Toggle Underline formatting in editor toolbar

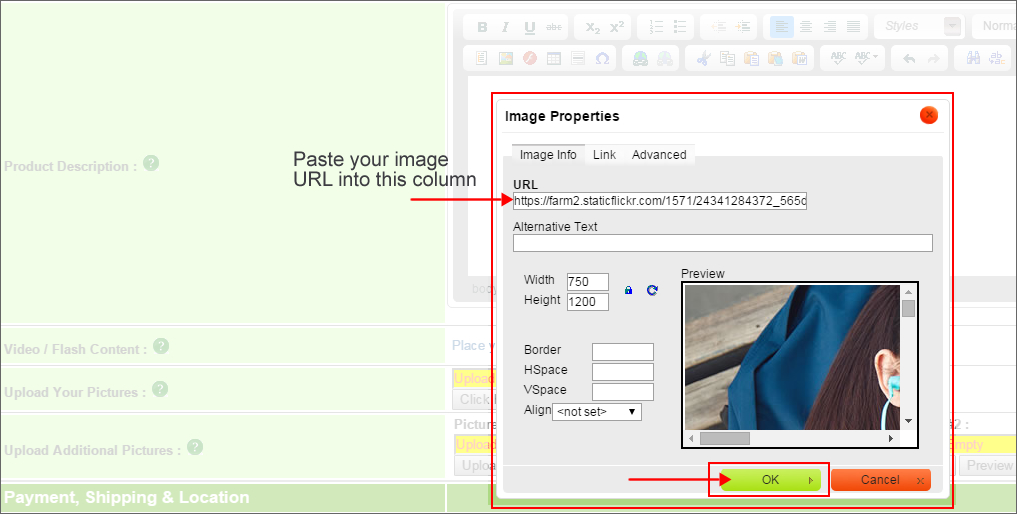[x=529, y=27]
